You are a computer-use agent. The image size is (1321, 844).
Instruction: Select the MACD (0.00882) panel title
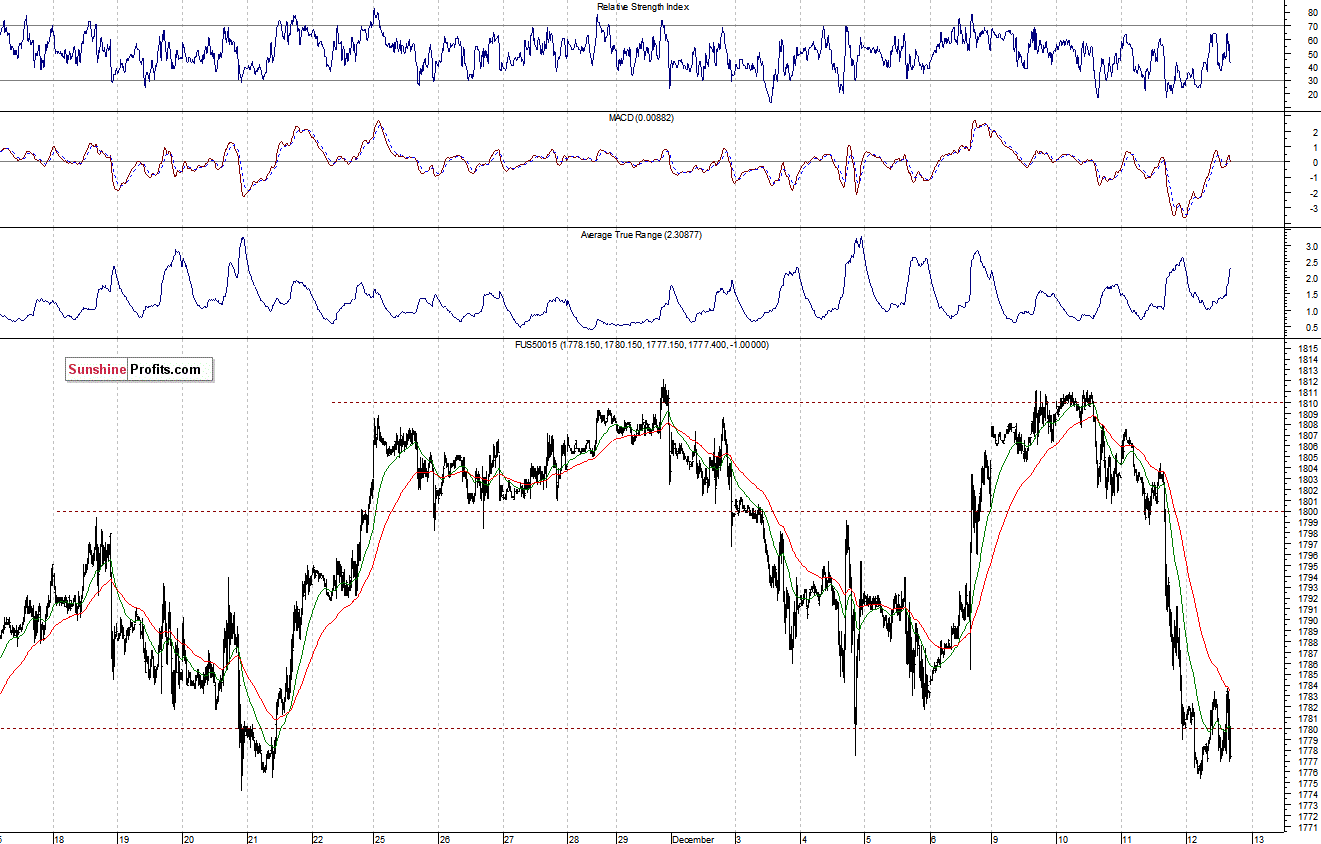[x=643, y=118]
